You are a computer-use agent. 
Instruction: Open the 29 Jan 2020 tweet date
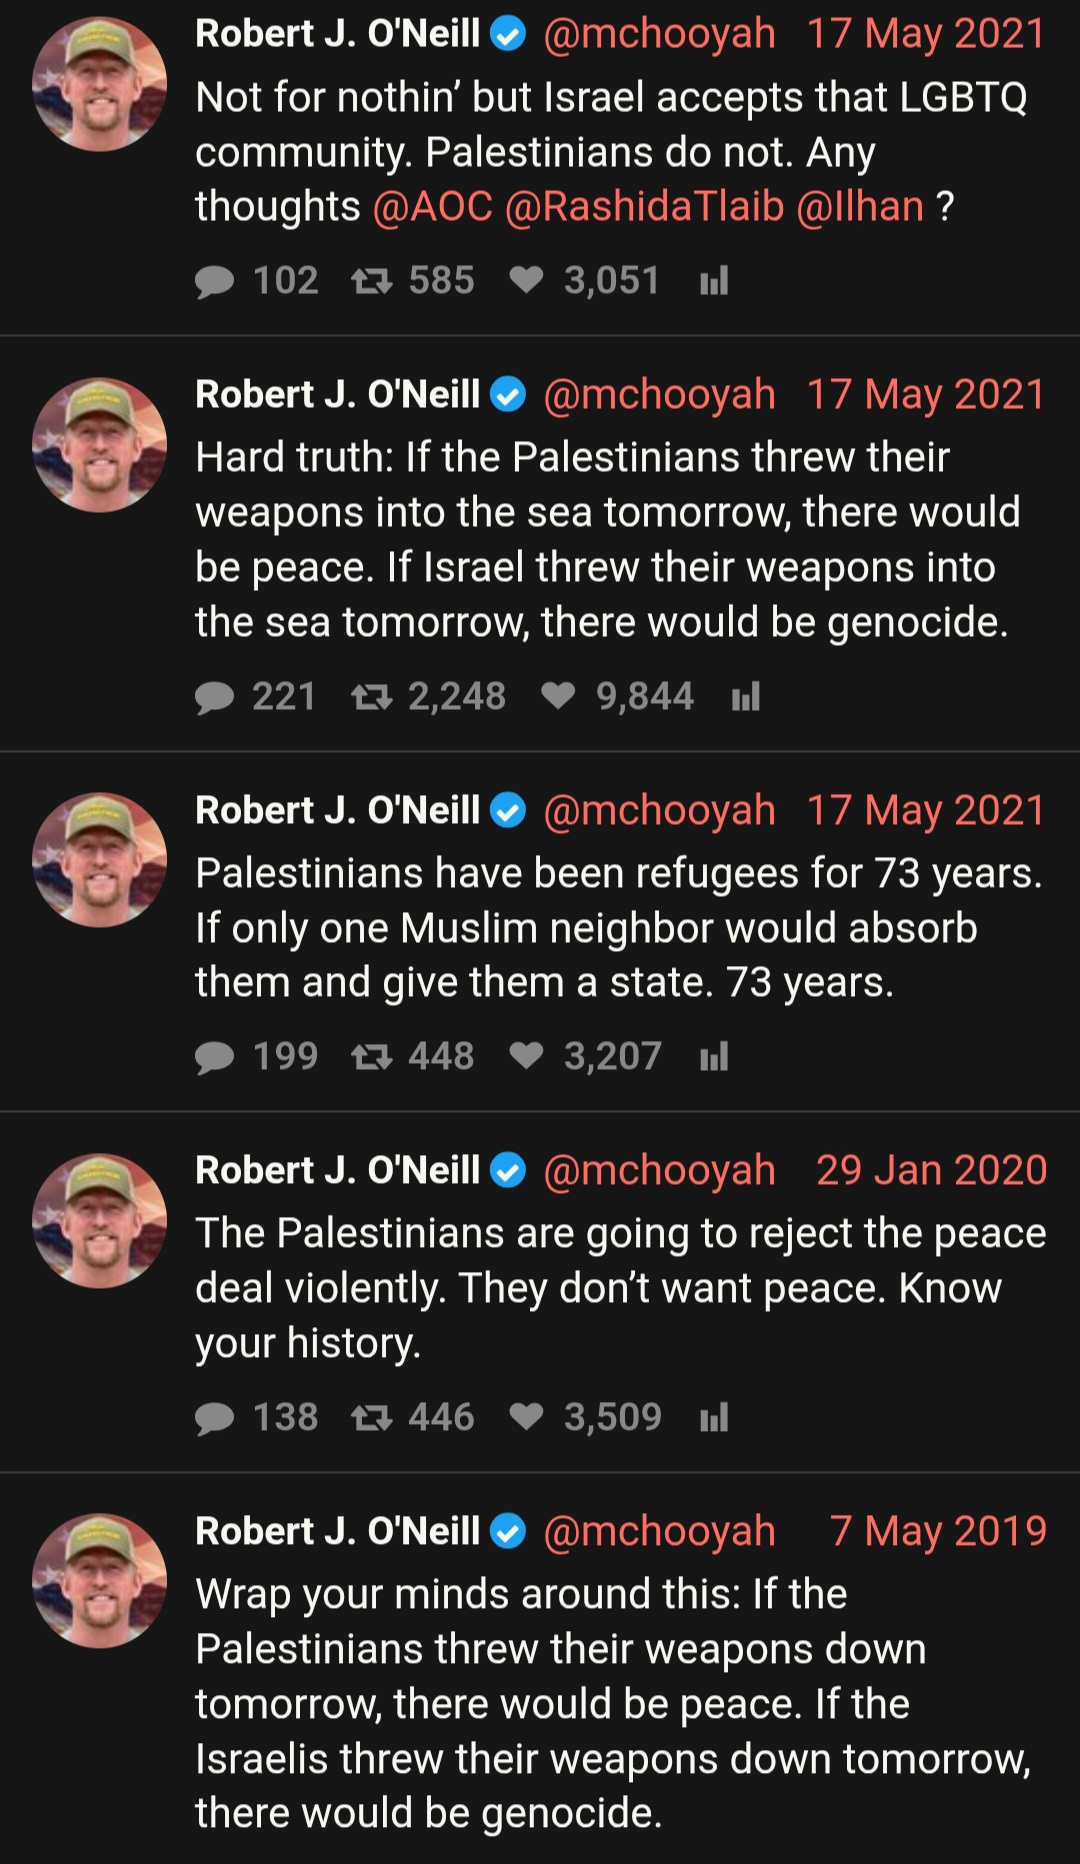click(x=931, y=1170)
